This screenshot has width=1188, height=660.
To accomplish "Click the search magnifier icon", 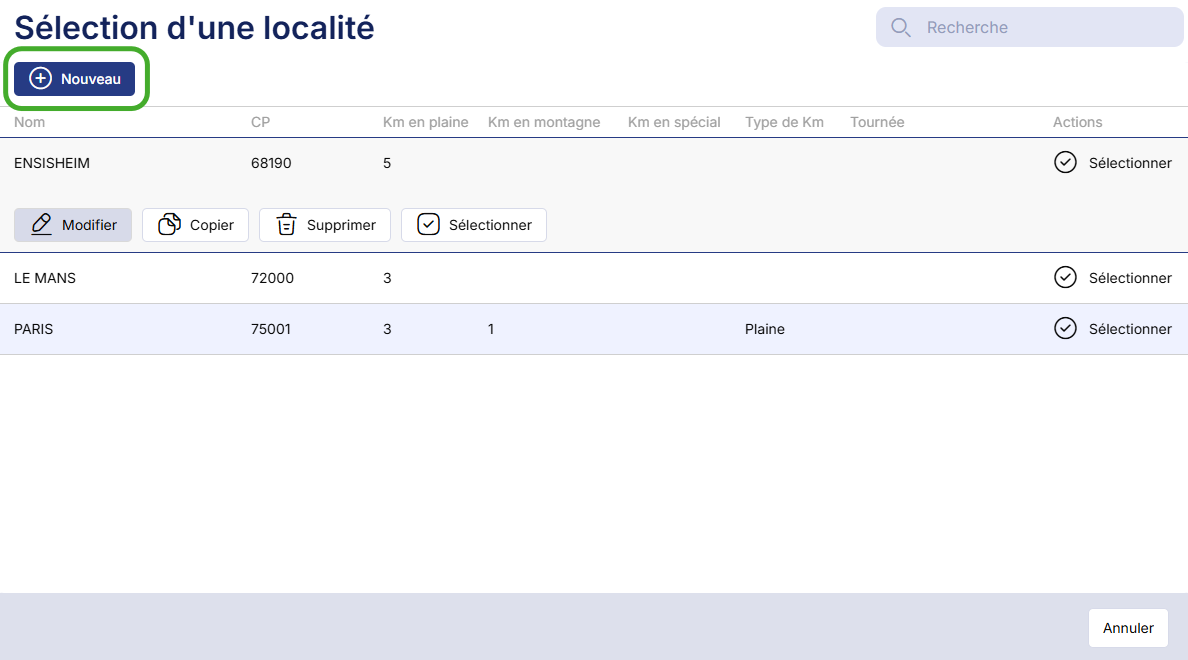I will coord(900,28).
